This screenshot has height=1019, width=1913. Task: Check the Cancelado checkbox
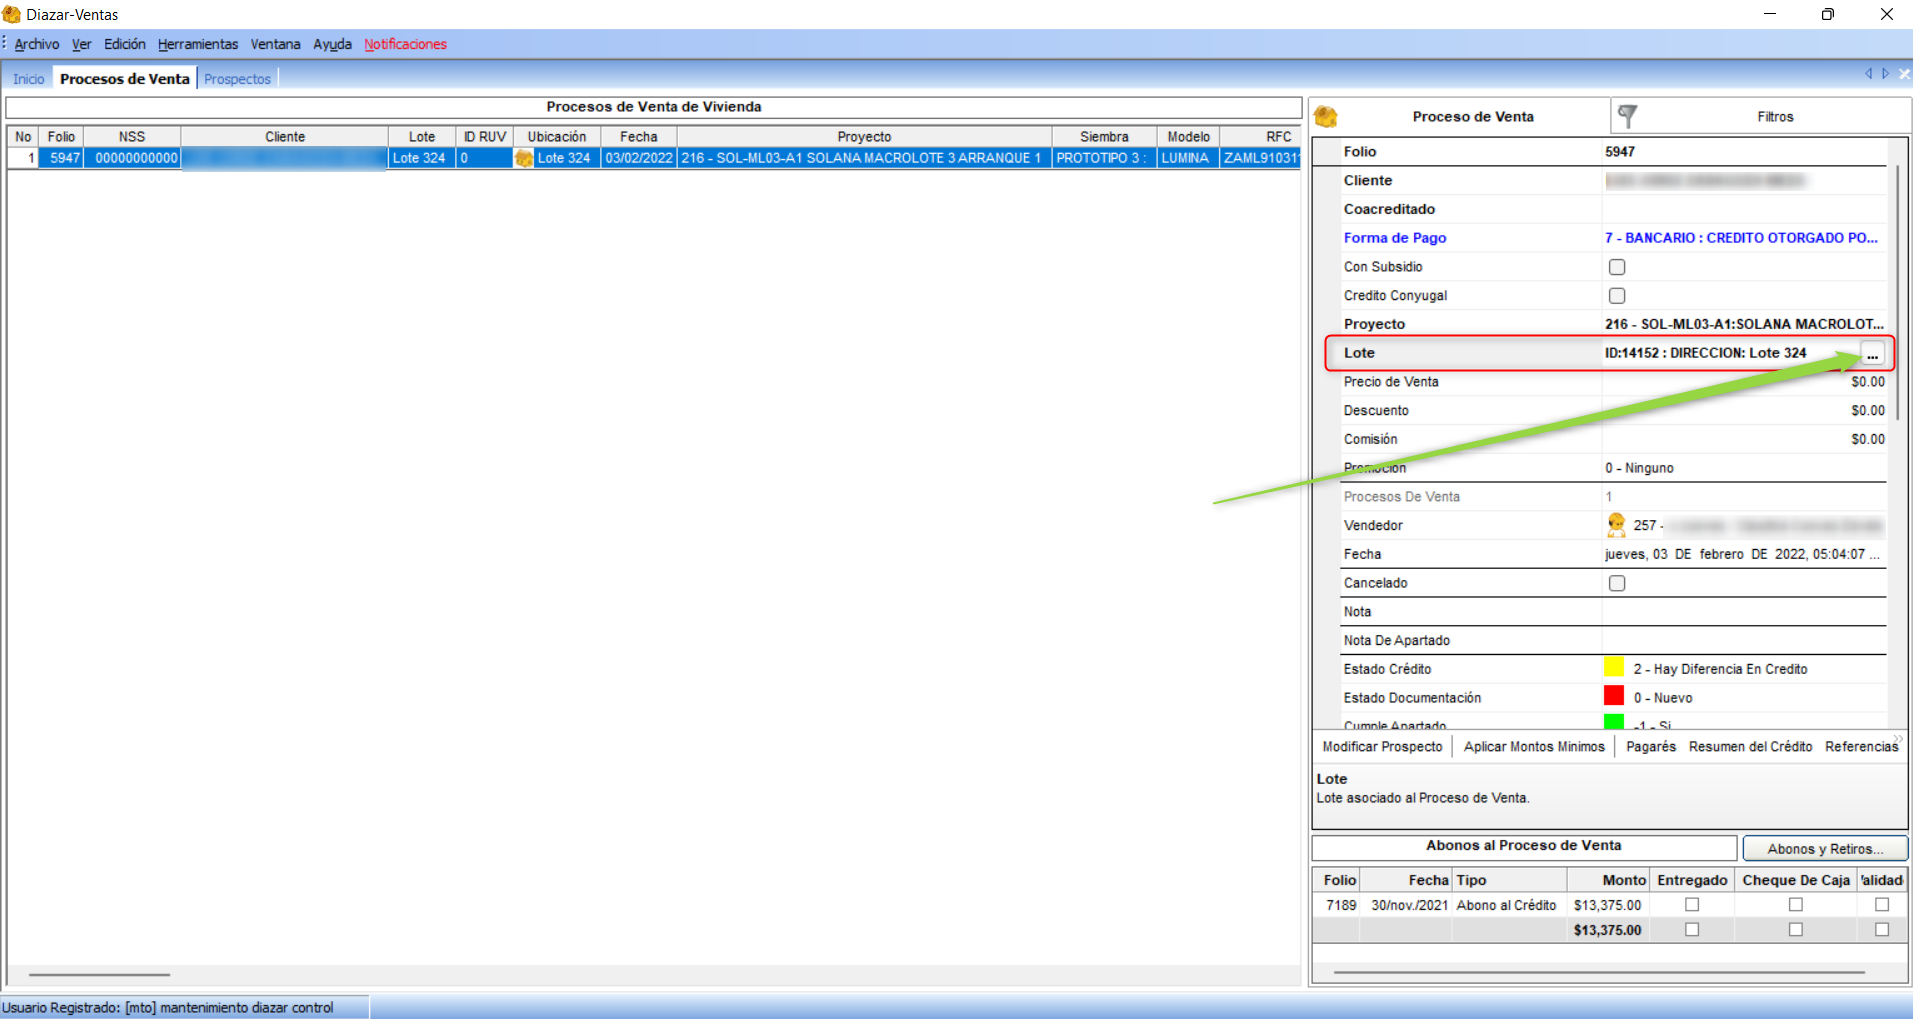click(x=1617, y=583)
